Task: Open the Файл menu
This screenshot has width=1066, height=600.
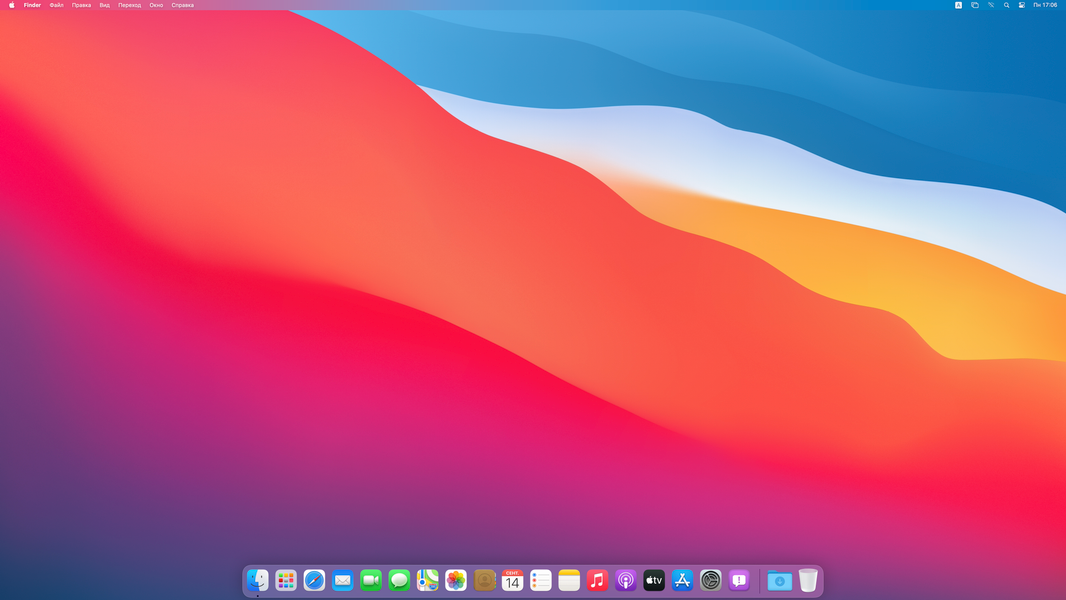Action: point(56,5)
